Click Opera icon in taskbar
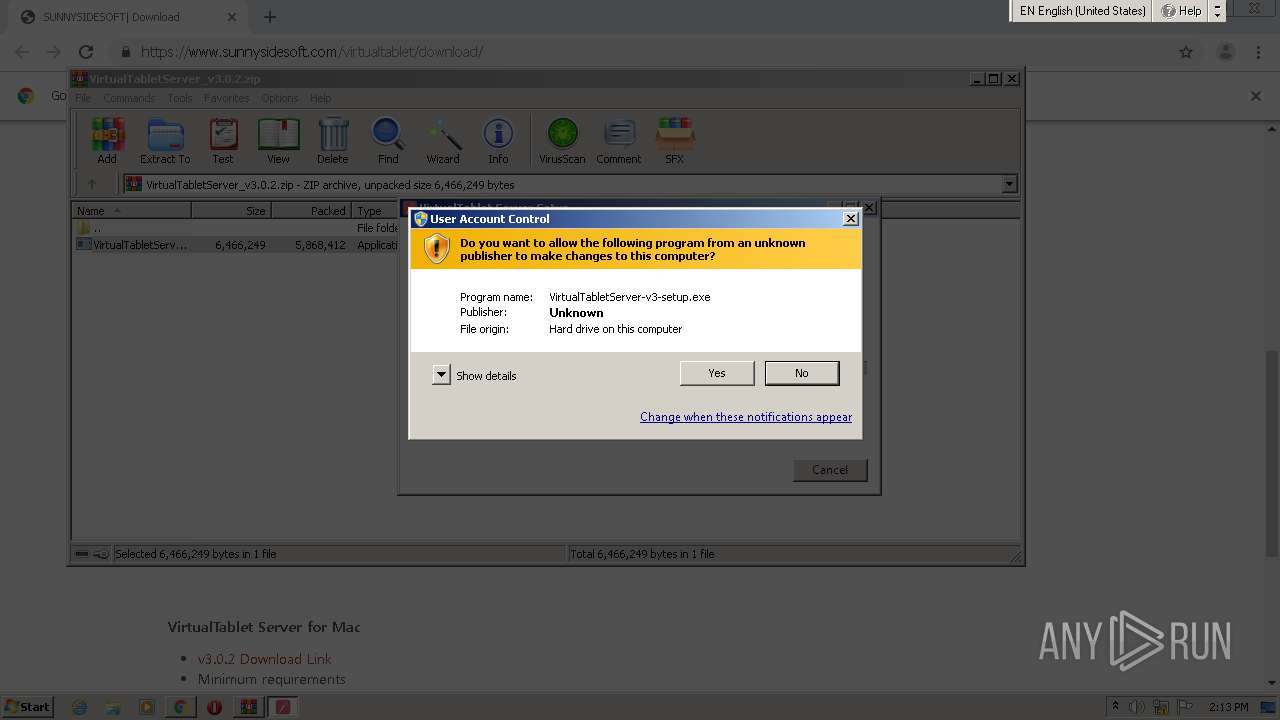 click(214, 707)
